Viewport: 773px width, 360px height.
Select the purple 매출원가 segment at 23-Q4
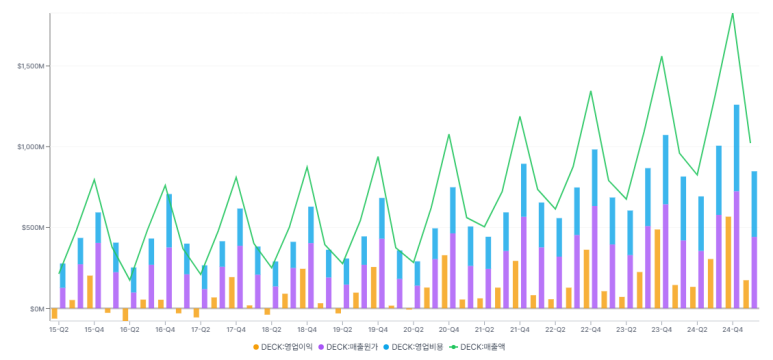point(666,256)
